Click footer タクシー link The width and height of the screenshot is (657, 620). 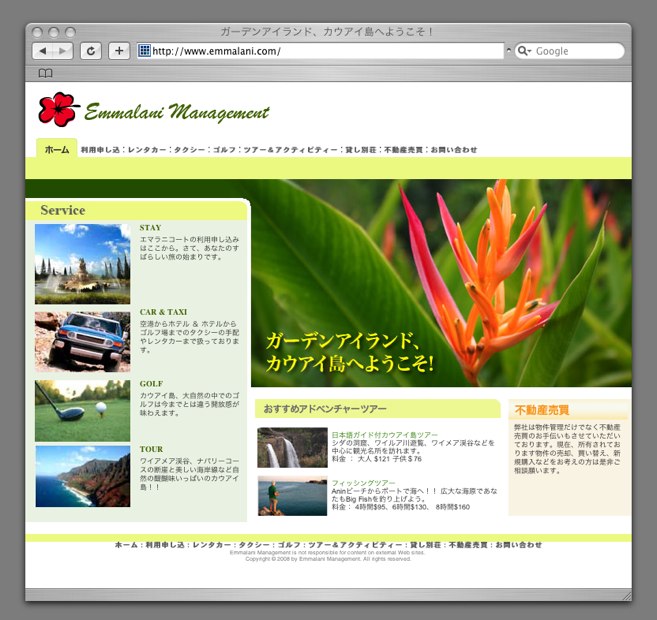(x=254, y=545)
